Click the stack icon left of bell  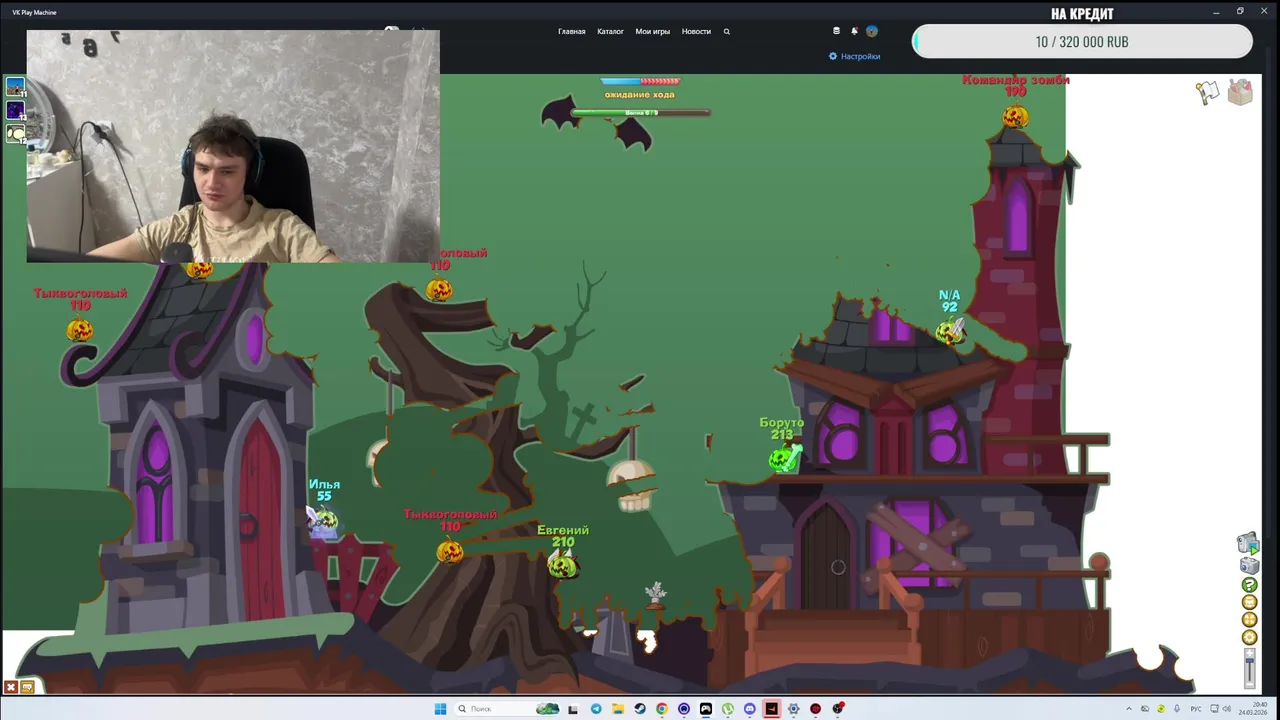836,31
